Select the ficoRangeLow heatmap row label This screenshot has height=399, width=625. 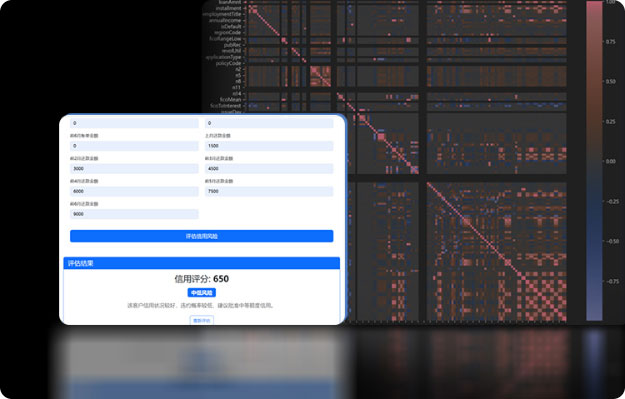point(225,39)
